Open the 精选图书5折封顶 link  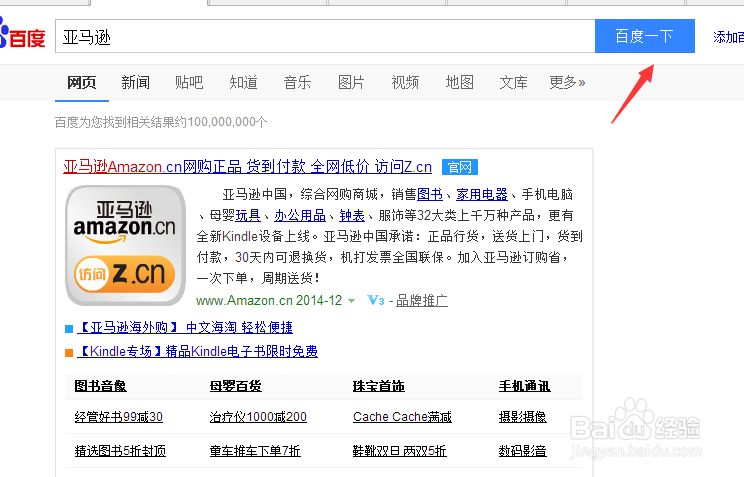pos(120,451)
